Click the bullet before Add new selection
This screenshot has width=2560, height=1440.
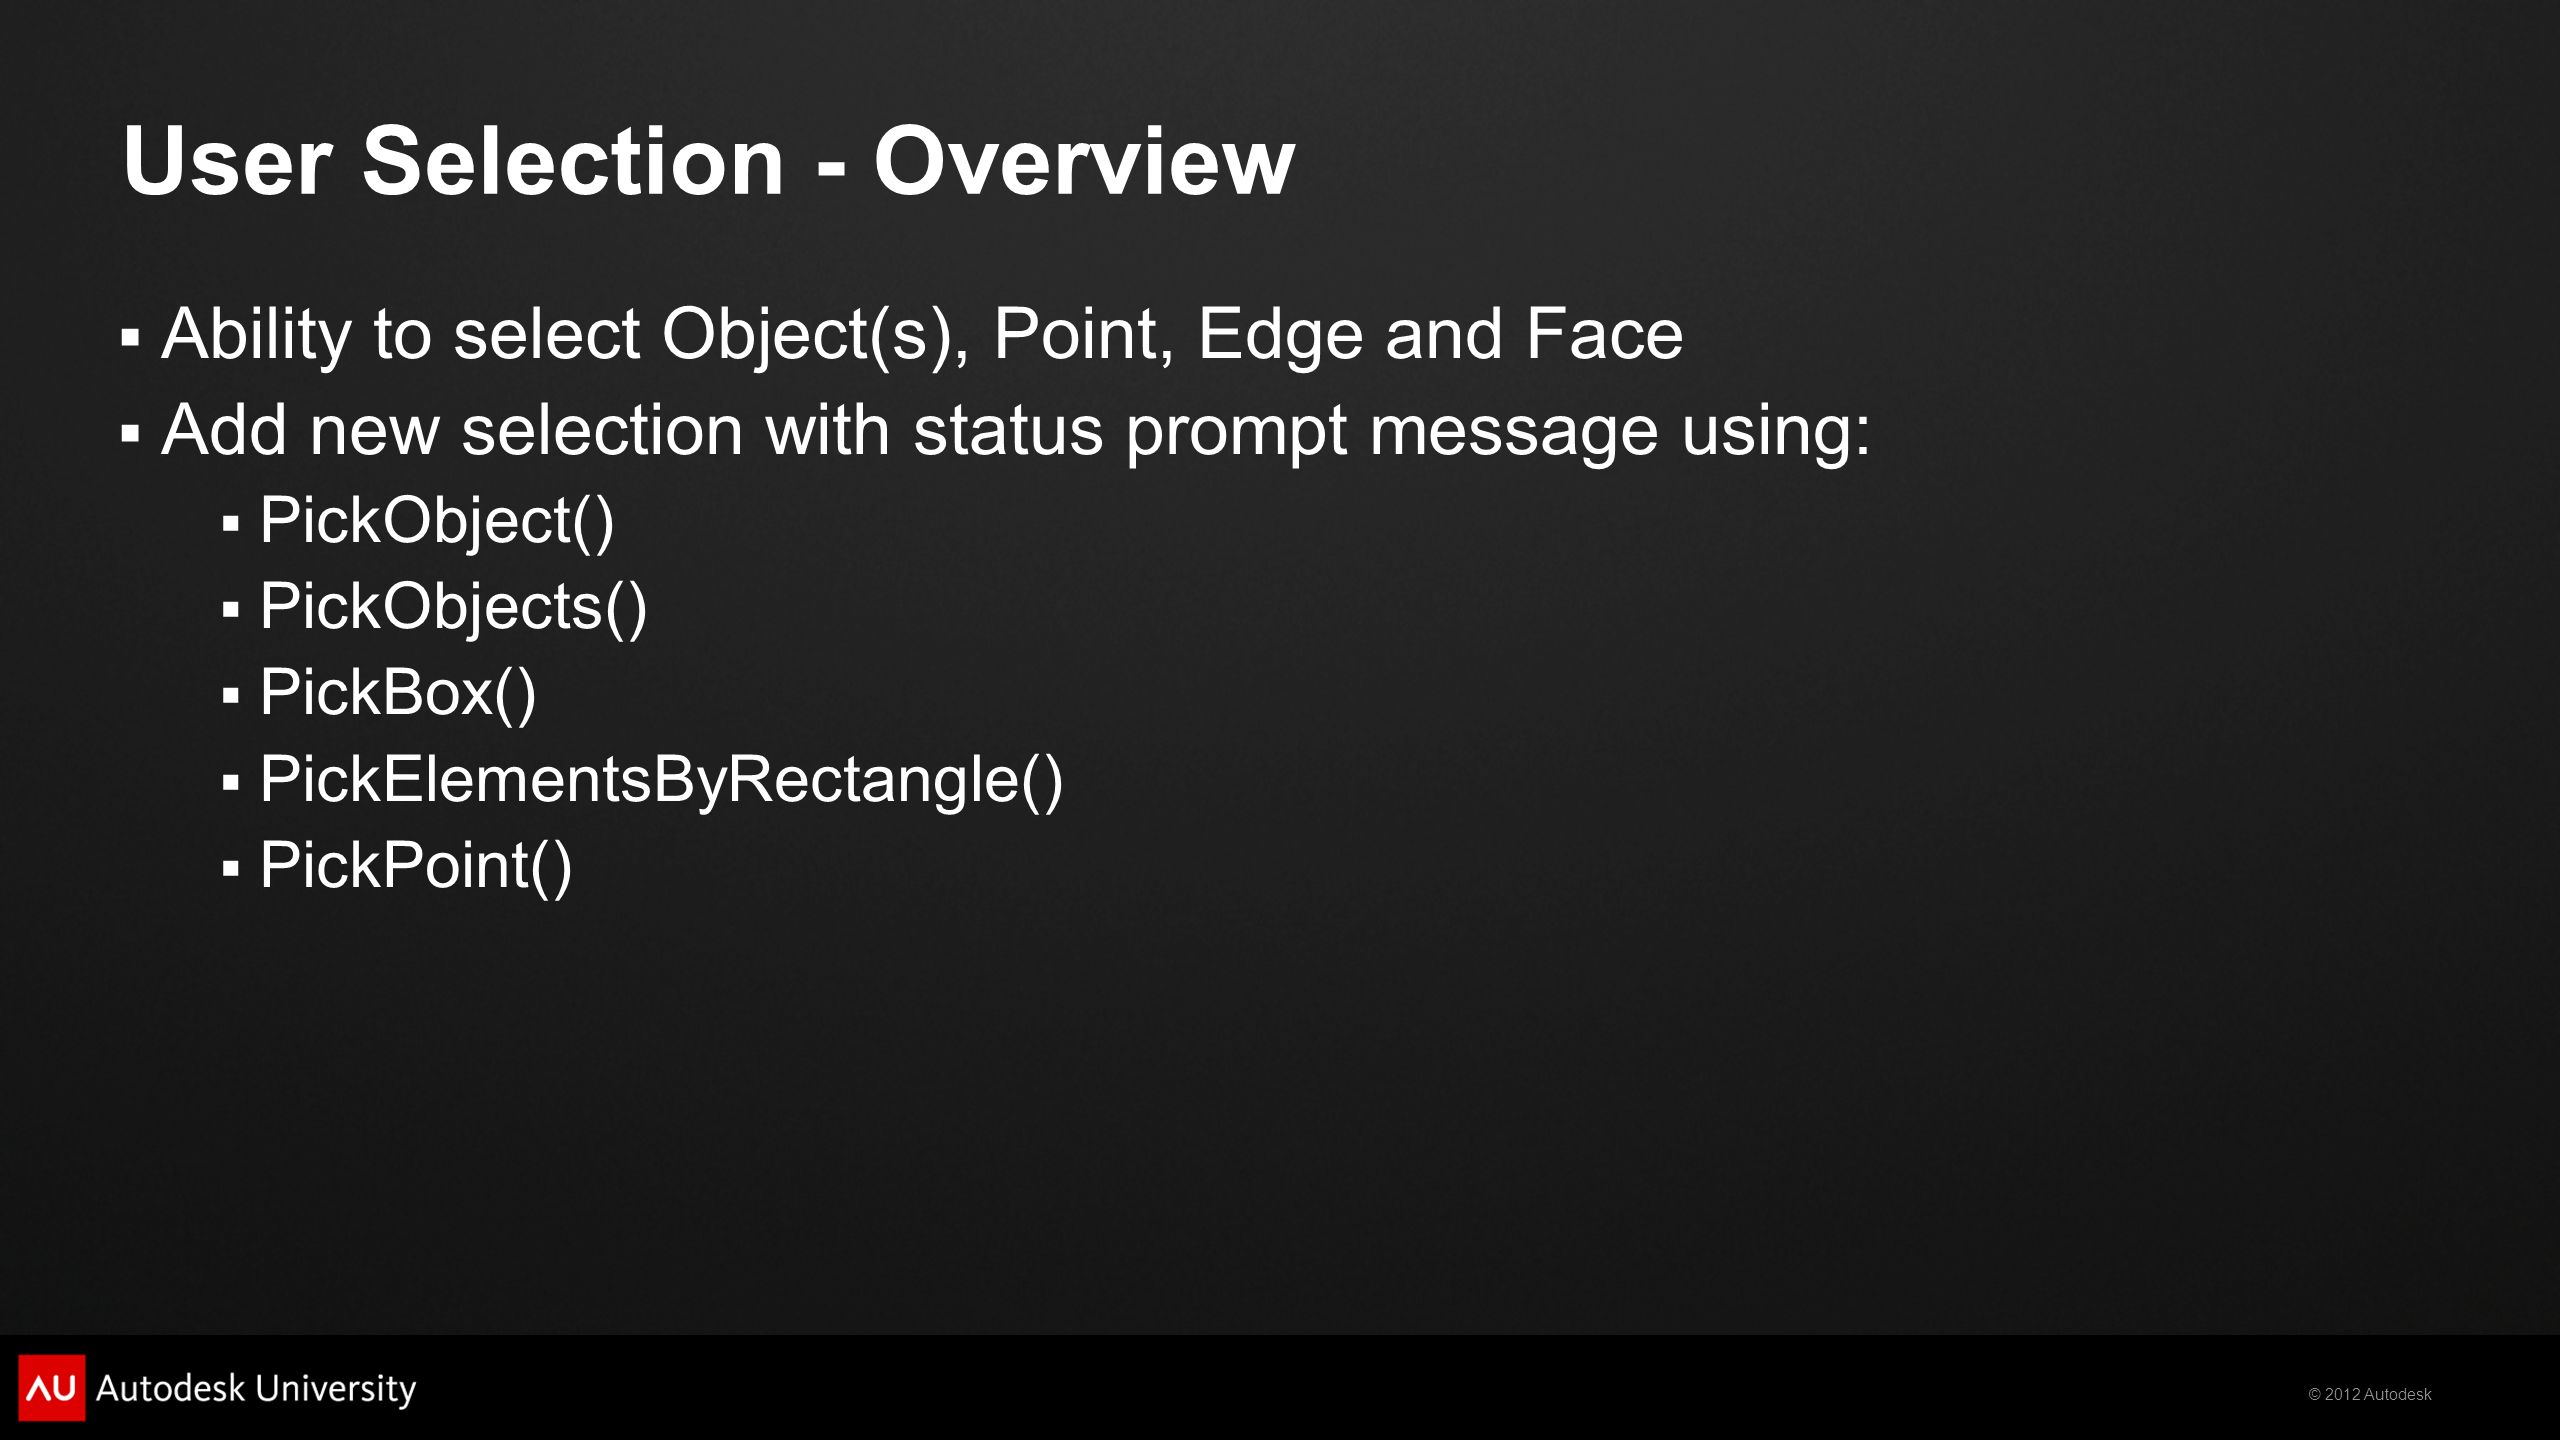(x=130, y=434)
